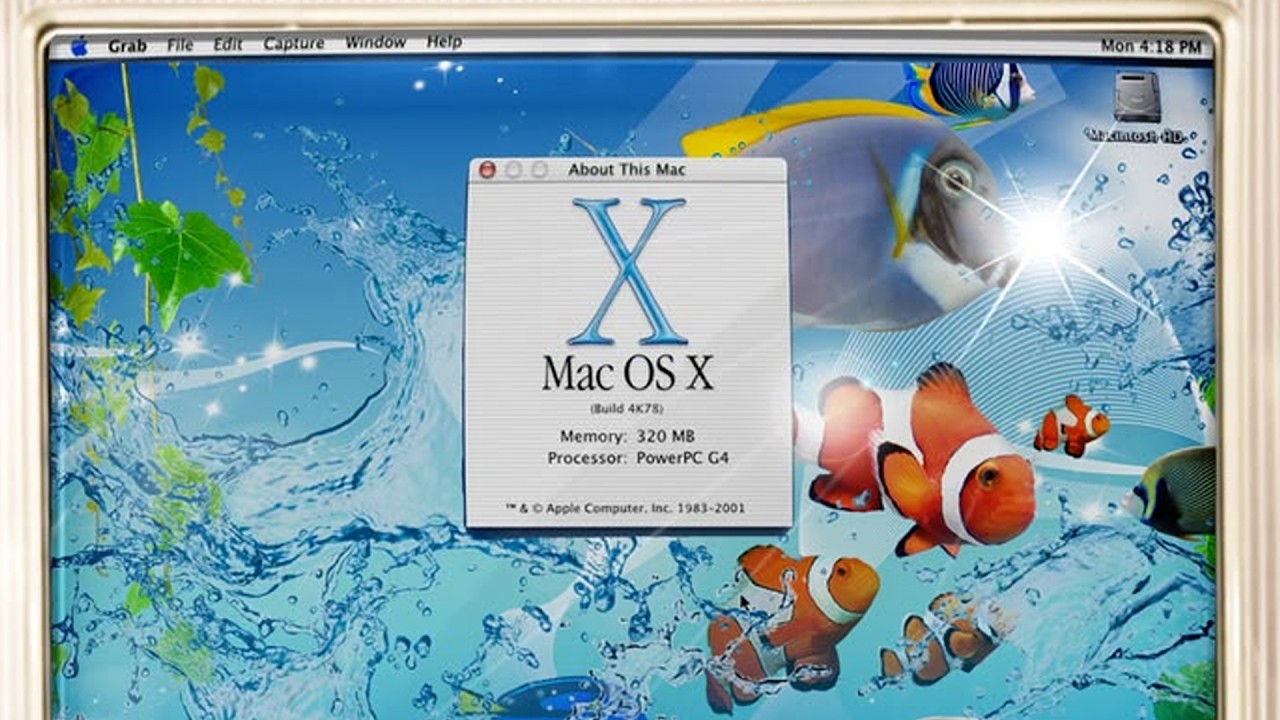This screenshot has height=720, width=1280.
Task: Click the Apple Computer copyright line
Action: click(625, 508)
